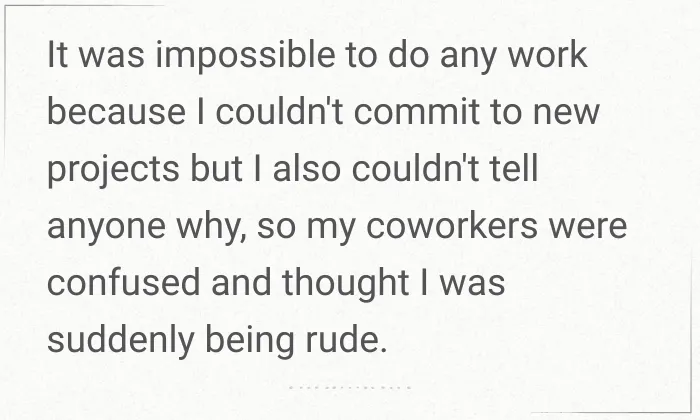Click the word "confused" in the text
The width and height of the screenshot is (700, 420).
tap(123, 282)
